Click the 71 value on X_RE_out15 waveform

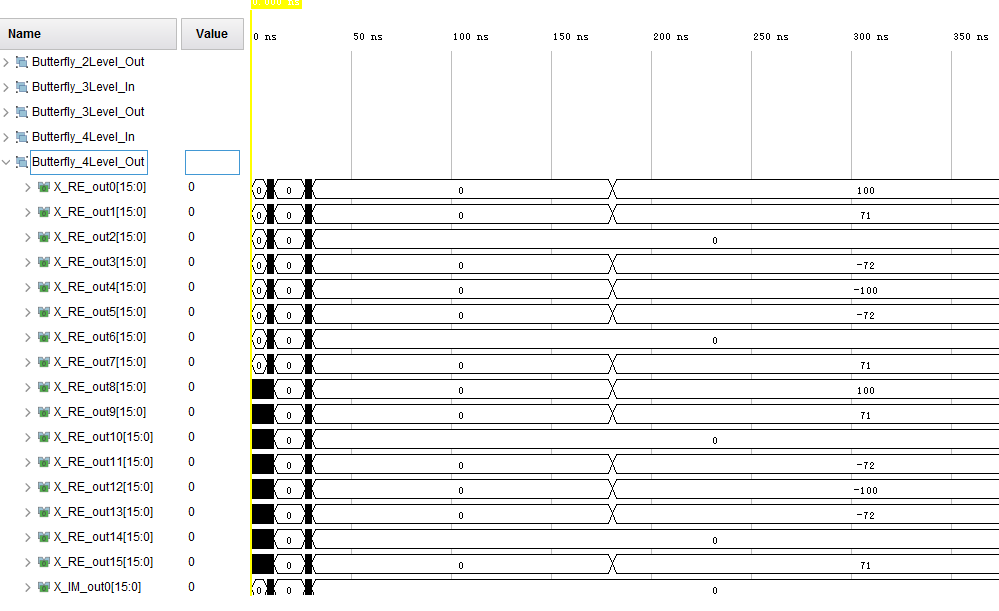pyautogui.click(x=865, y=566)
